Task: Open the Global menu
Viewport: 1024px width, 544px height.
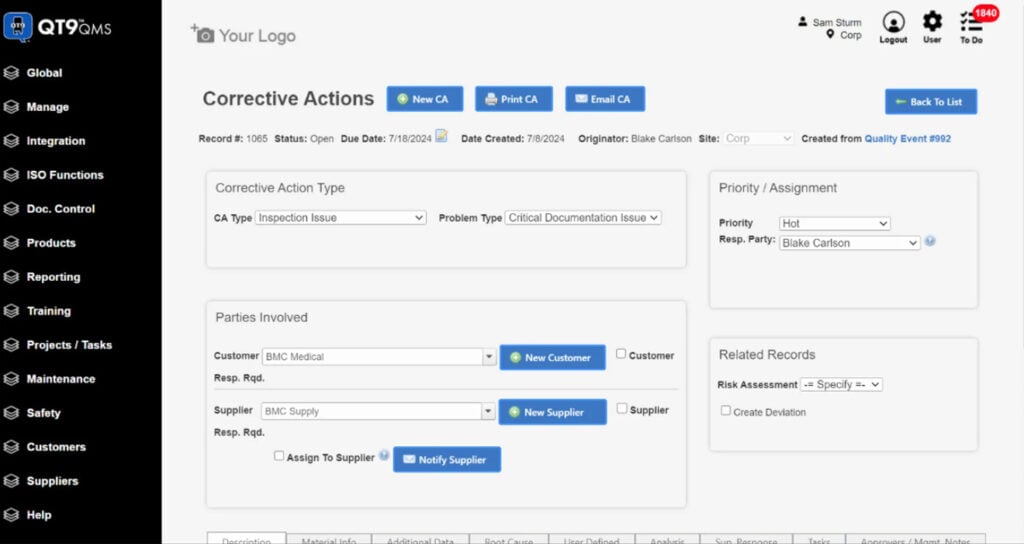Action: coord(44,72)
